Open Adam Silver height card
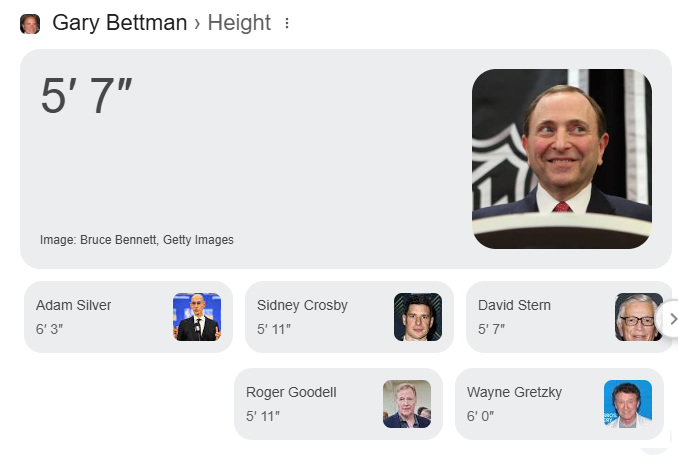The width and height of the screenshot is (678, 459). click(x=128, y=317)
